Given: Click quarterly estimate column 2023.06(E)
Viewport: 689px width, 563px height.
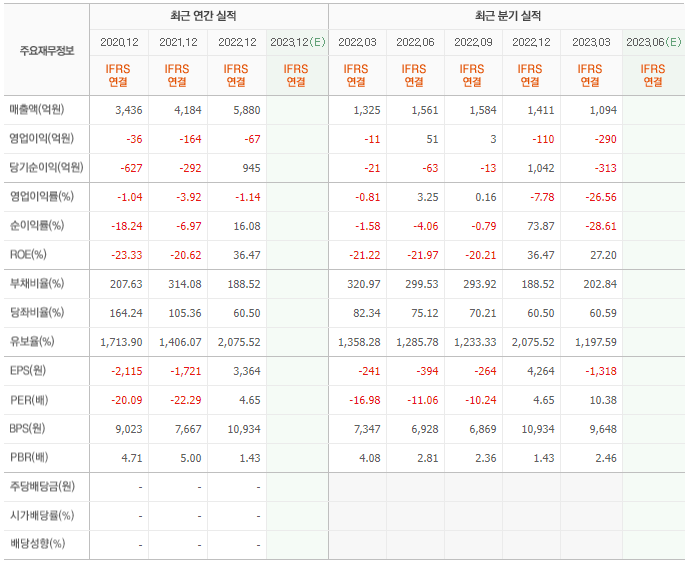Looking at the screenshot, I should click(x=653, y=42).
